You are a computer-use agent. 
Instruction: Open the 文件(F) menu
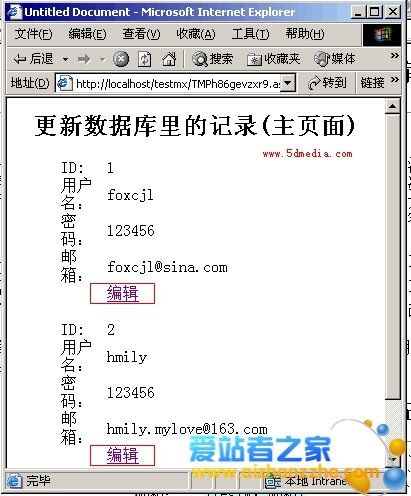(33, 34)
